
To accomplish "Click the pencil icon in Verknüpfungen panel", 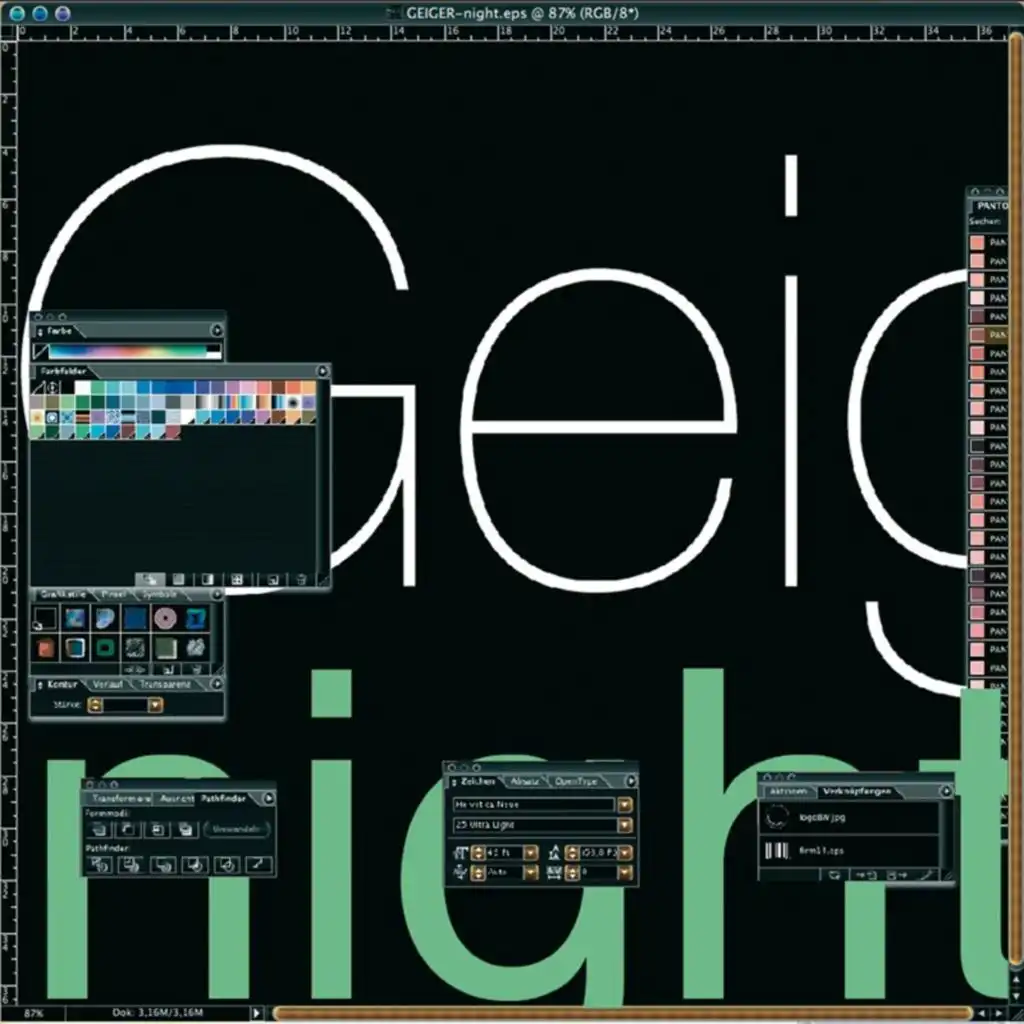I will point(926,875).
